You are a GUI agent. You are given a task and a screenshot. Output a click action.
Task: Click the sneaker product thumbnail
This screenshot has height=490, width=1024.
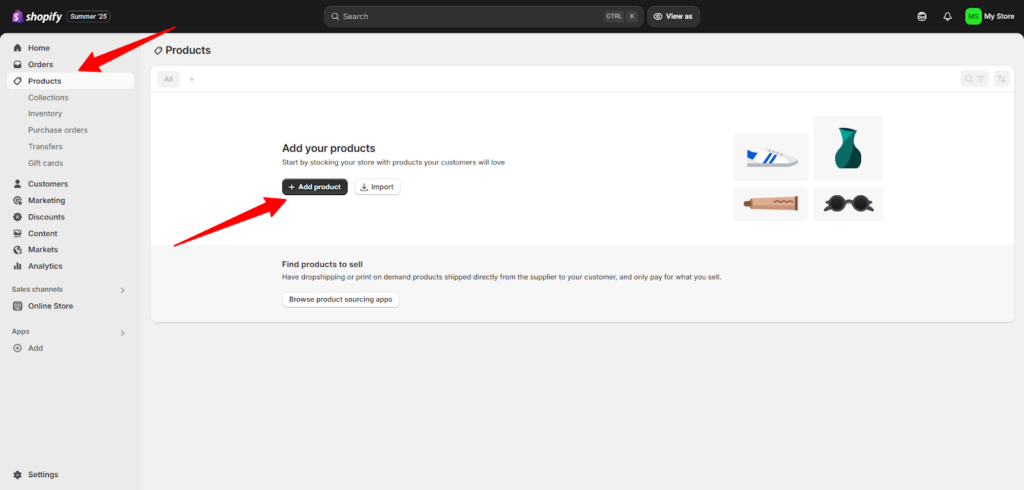coord(770,157)
